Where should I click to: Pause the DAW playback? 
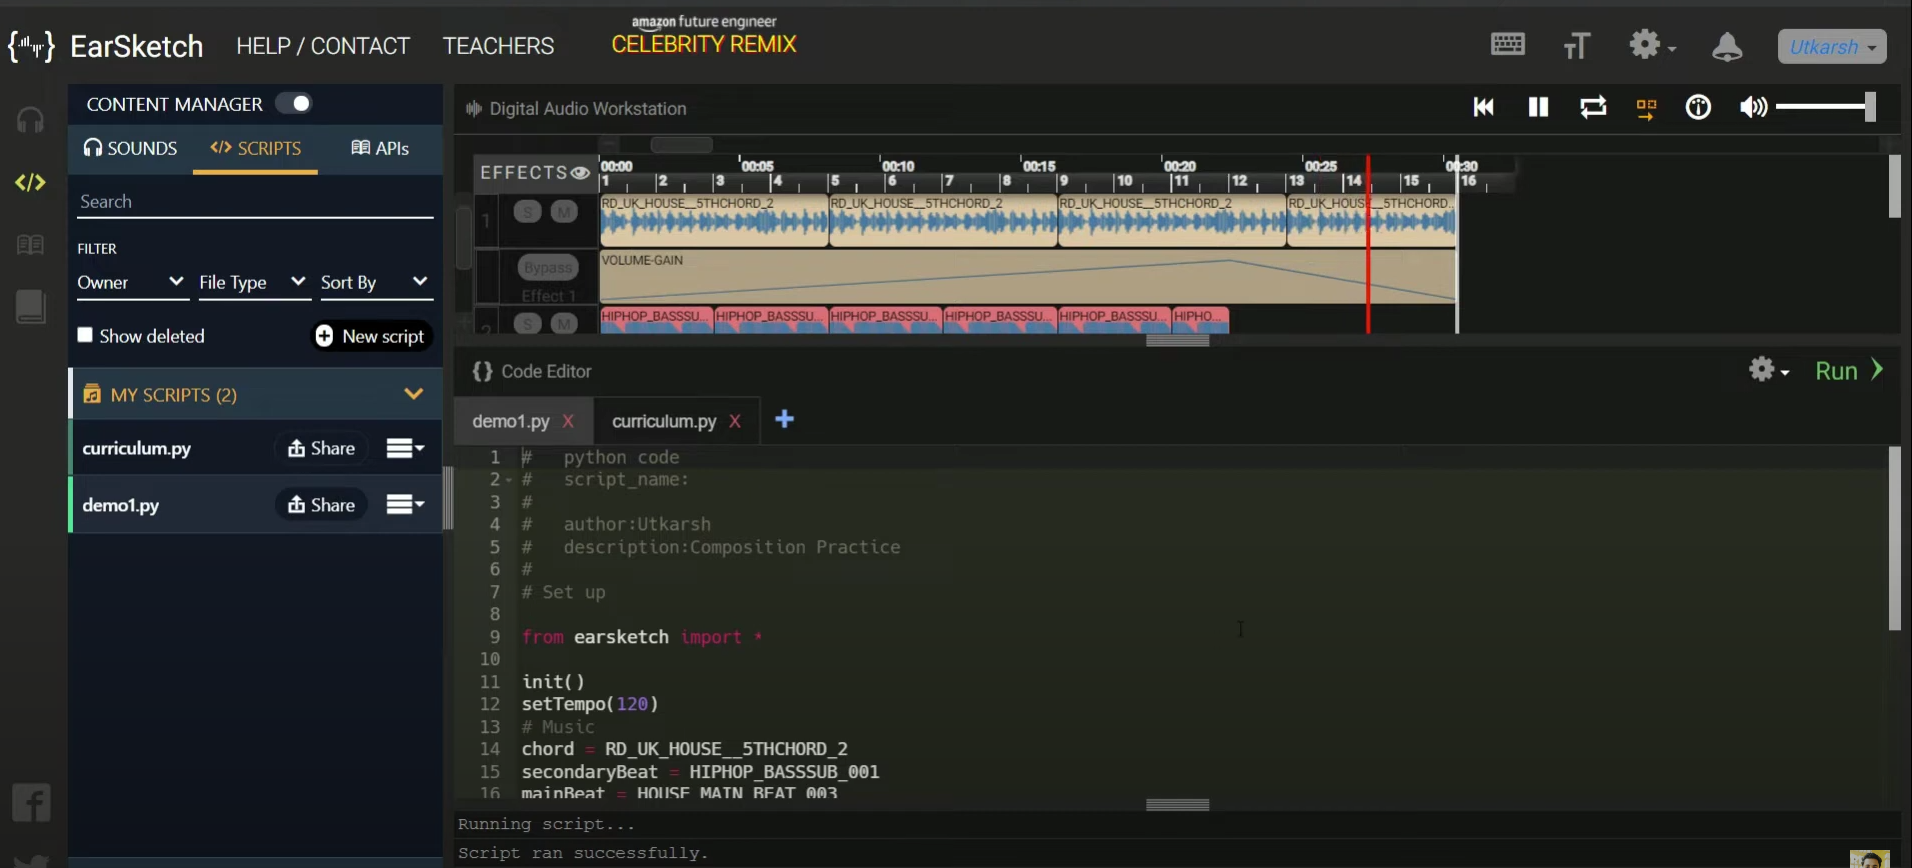click(1538, 107)
